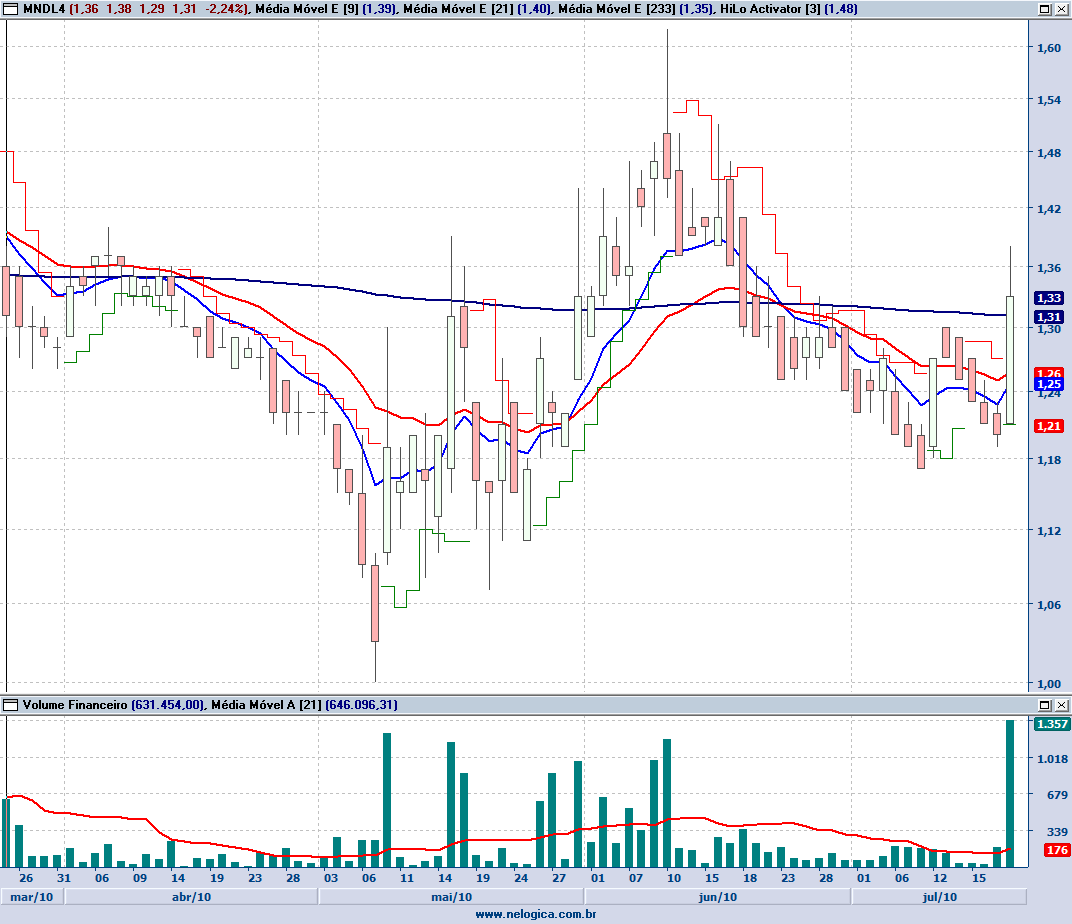Select the HiLo Activator [3] indicator label
Viewport: 1072px width, 924px height.
tap(770, 9)
